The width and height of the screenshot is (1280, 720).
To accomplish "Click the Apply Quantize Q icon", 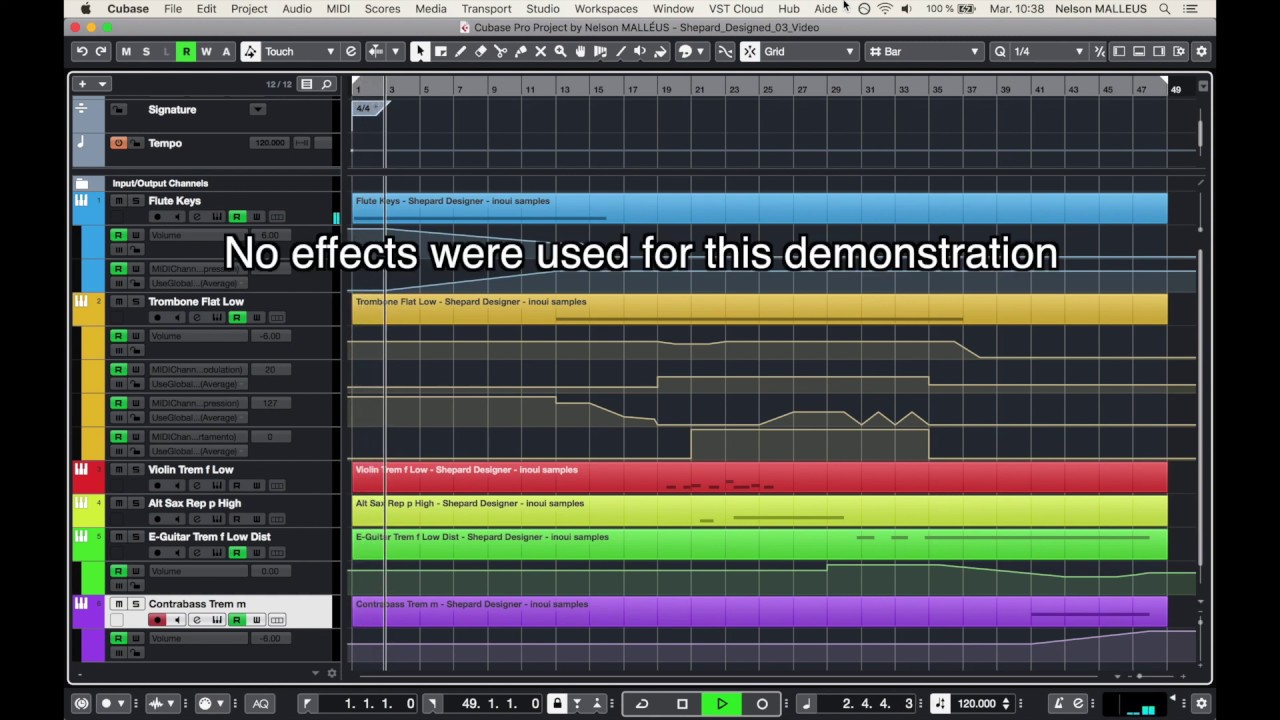I will coord(999,52).
